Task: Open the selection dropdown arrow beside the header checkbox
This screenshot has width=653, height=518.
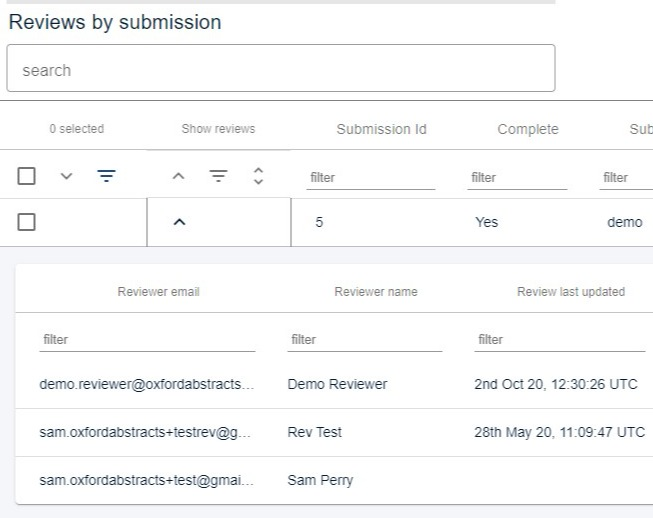Action: [67, 177]
